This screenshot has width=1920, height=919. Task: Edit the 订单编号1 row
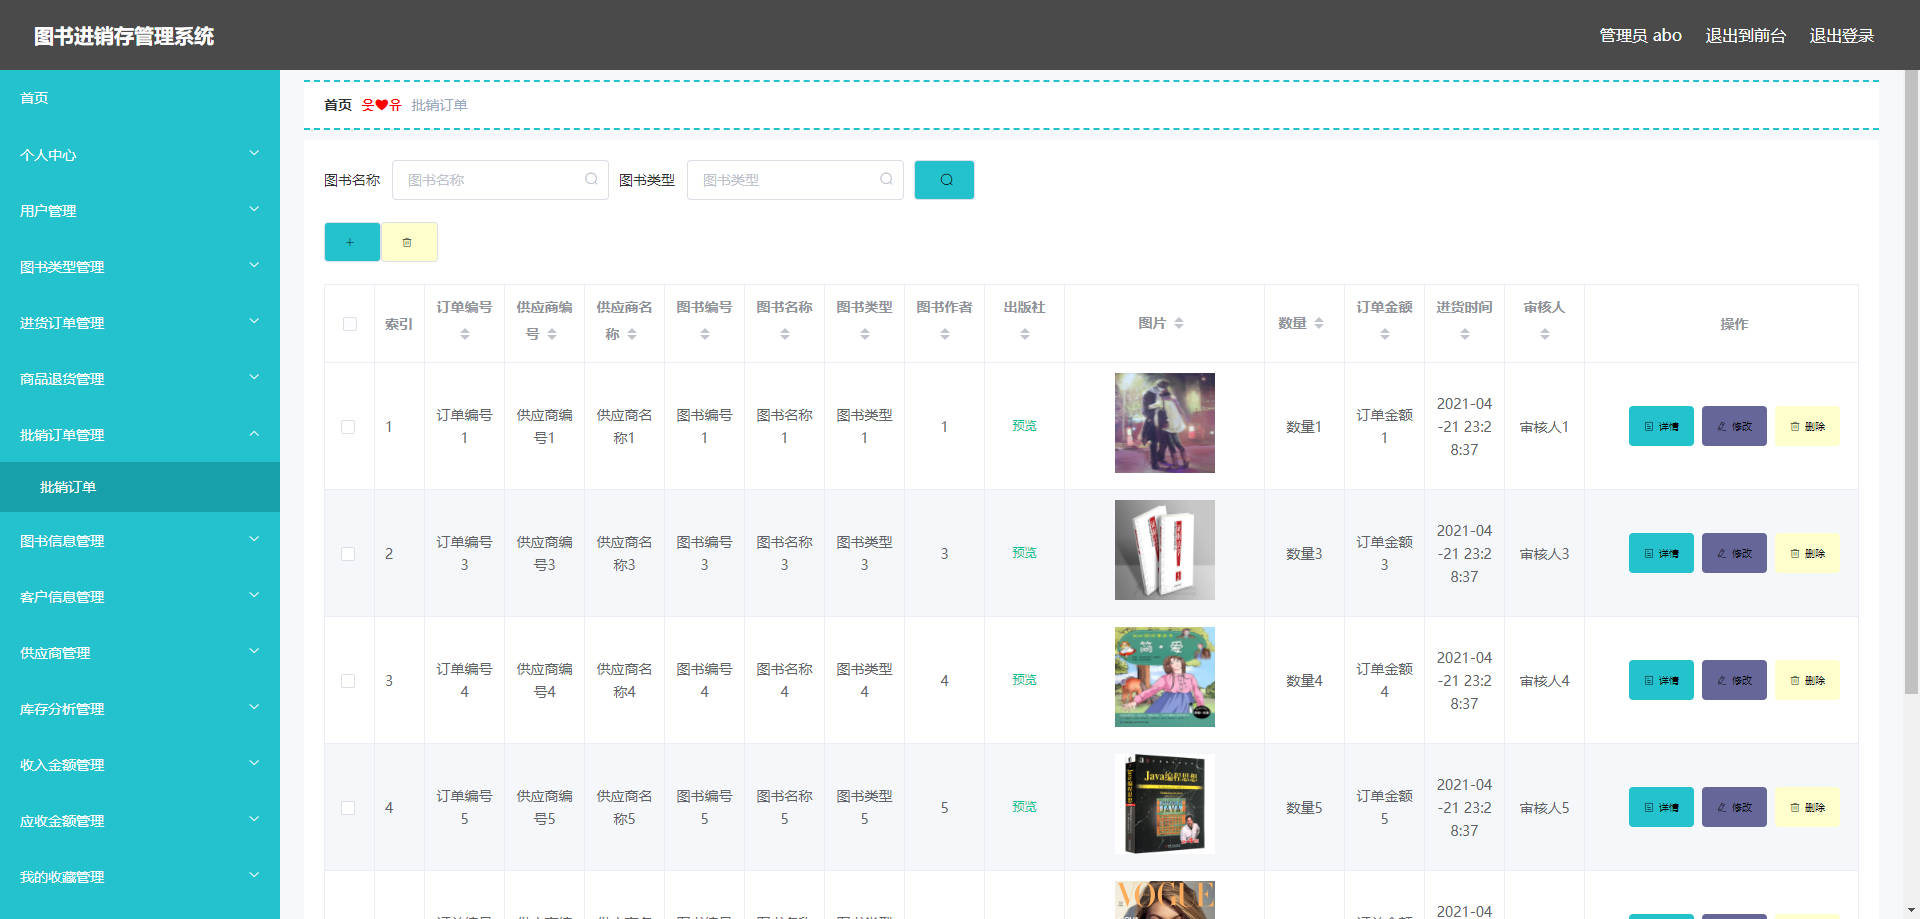click(x=1734, y=426)
